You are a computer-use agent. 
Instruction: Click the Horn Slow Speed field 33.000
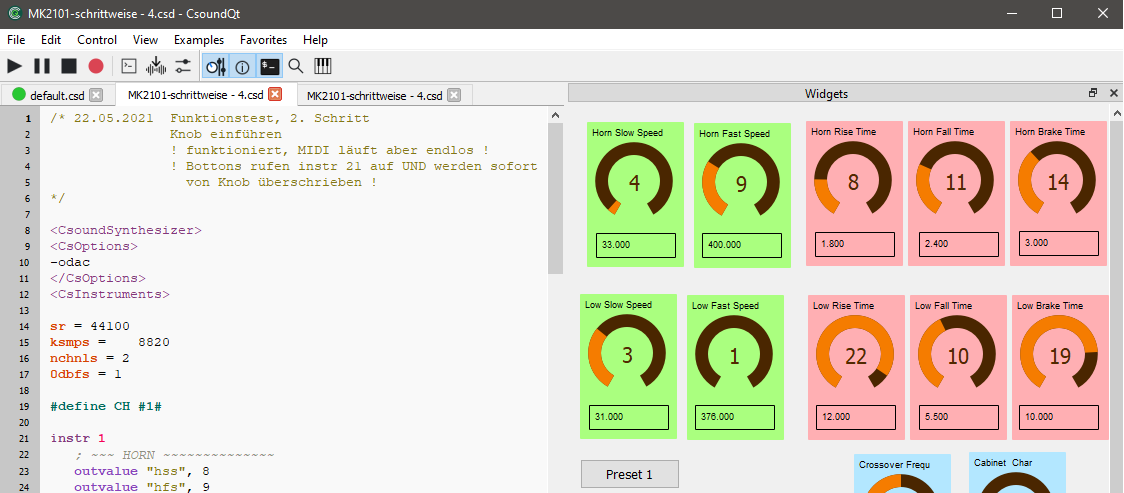click(636, 245)
